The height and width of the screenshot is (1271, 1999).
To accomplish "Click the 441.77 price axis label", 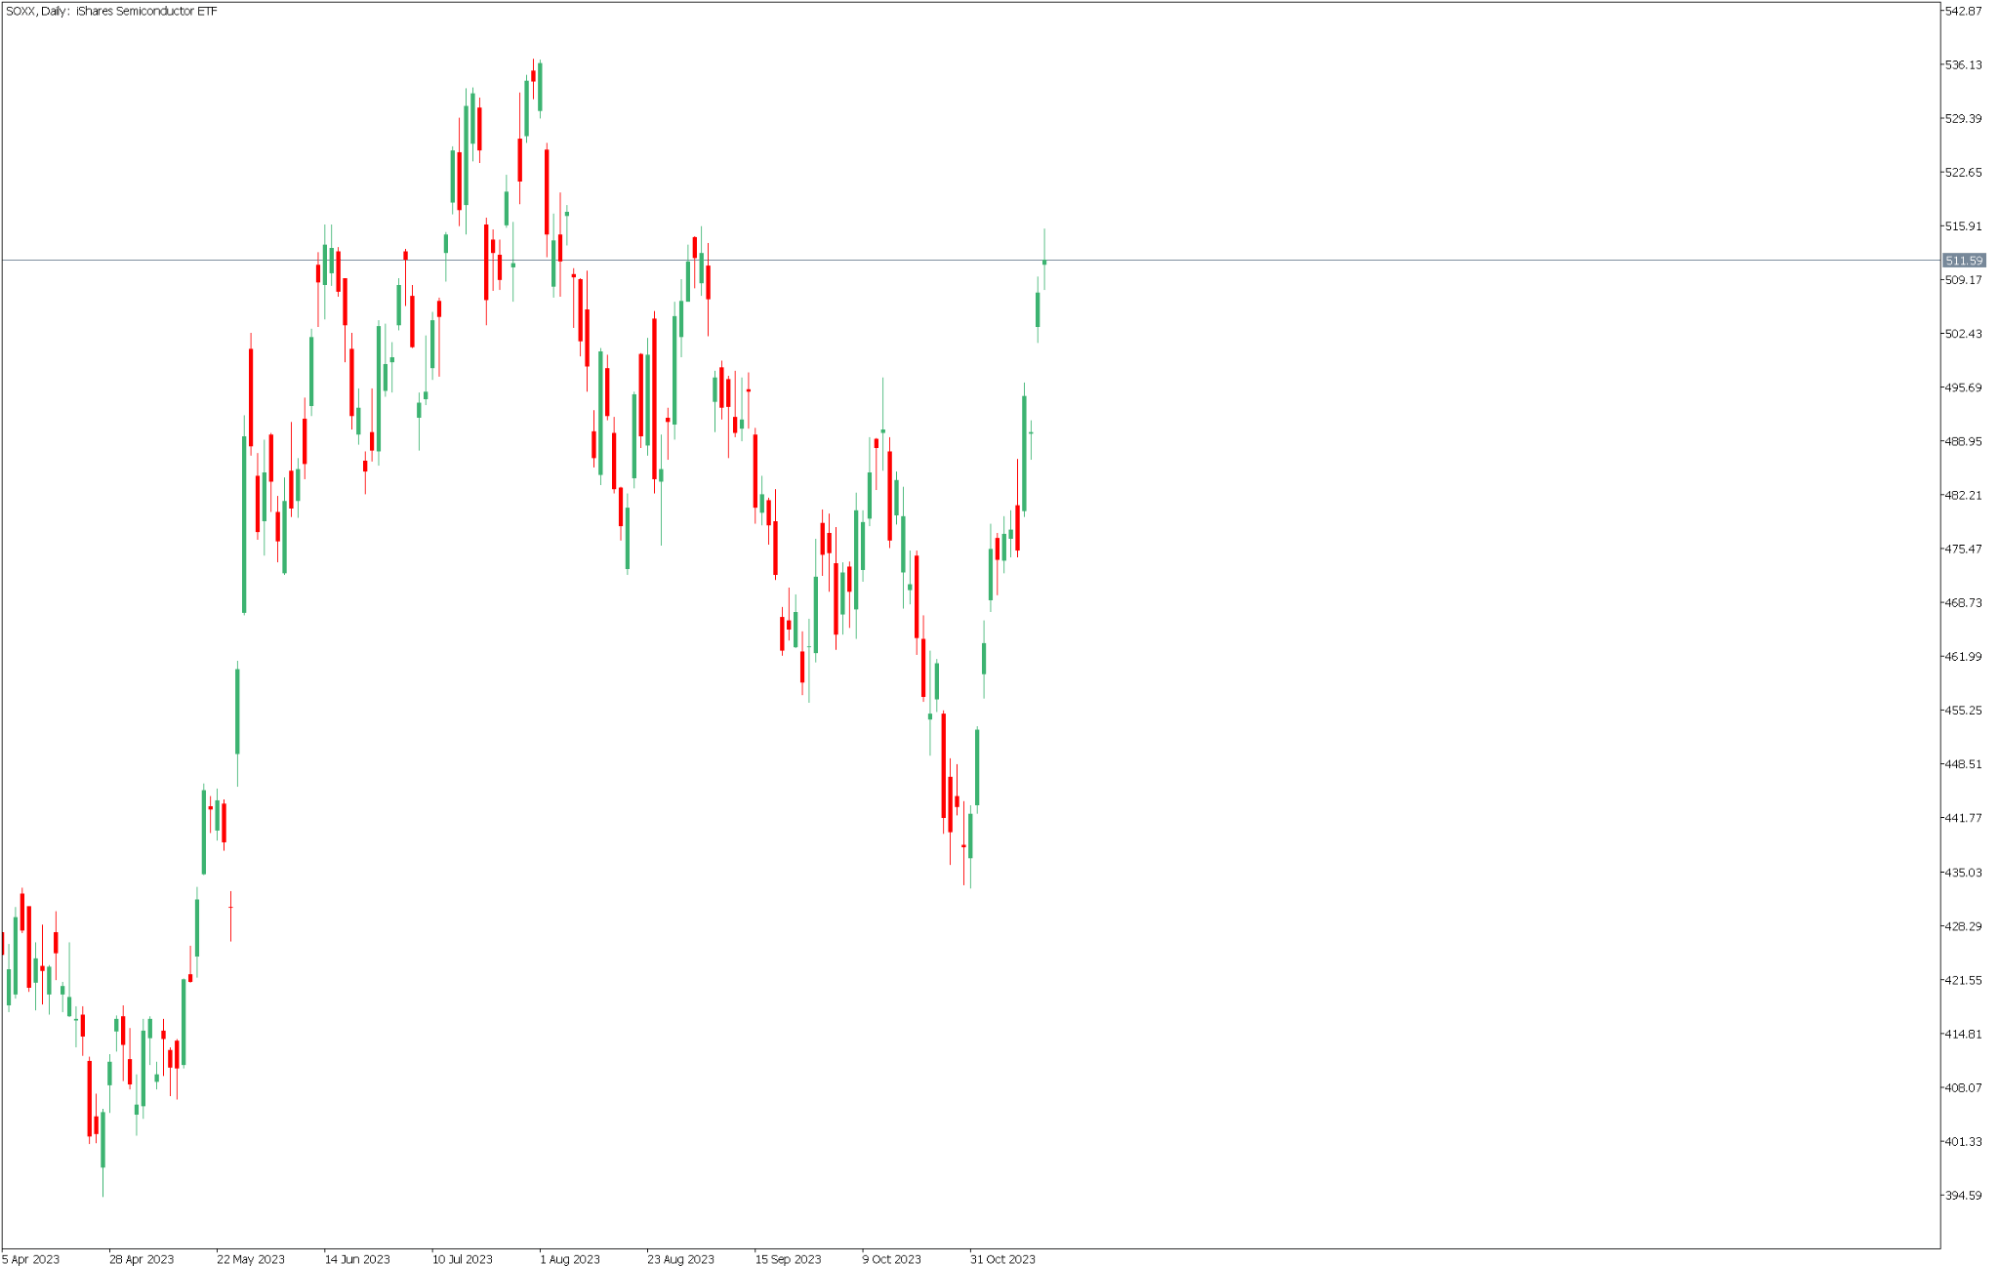I will point(1962,818).
